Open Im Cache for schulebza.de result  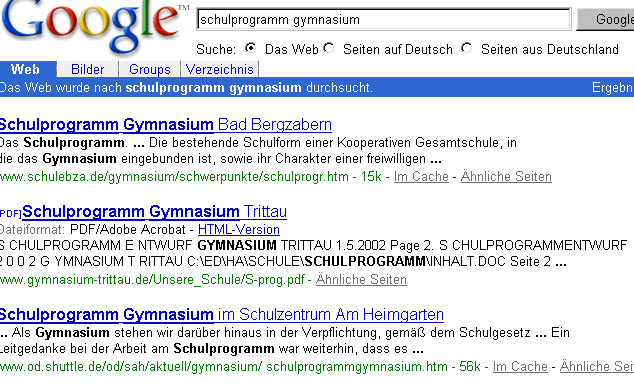point(421,177)
